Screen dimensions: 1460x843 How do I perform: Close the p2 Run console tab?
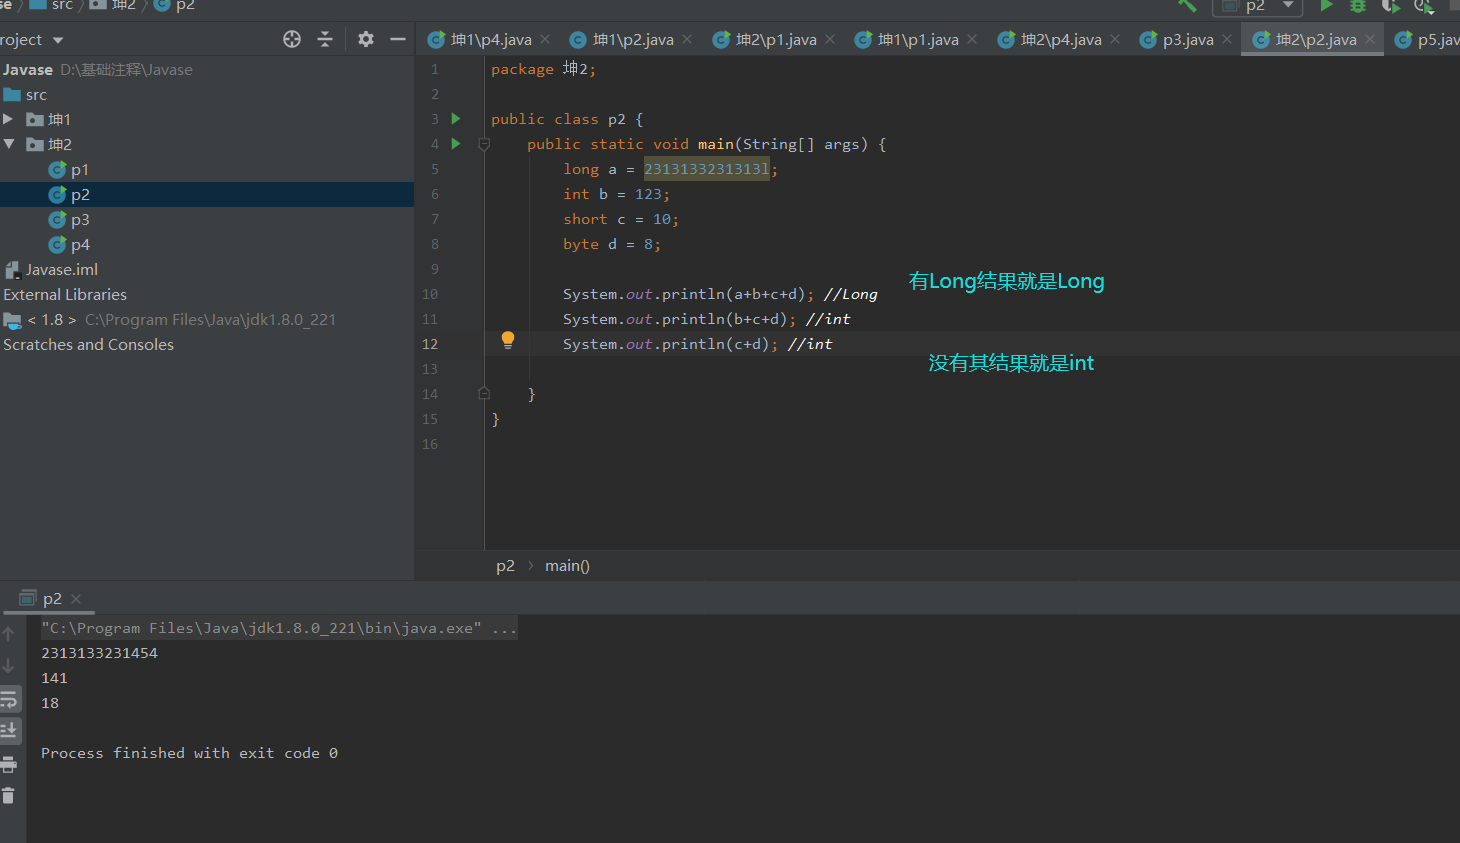[x=76, y=599]
